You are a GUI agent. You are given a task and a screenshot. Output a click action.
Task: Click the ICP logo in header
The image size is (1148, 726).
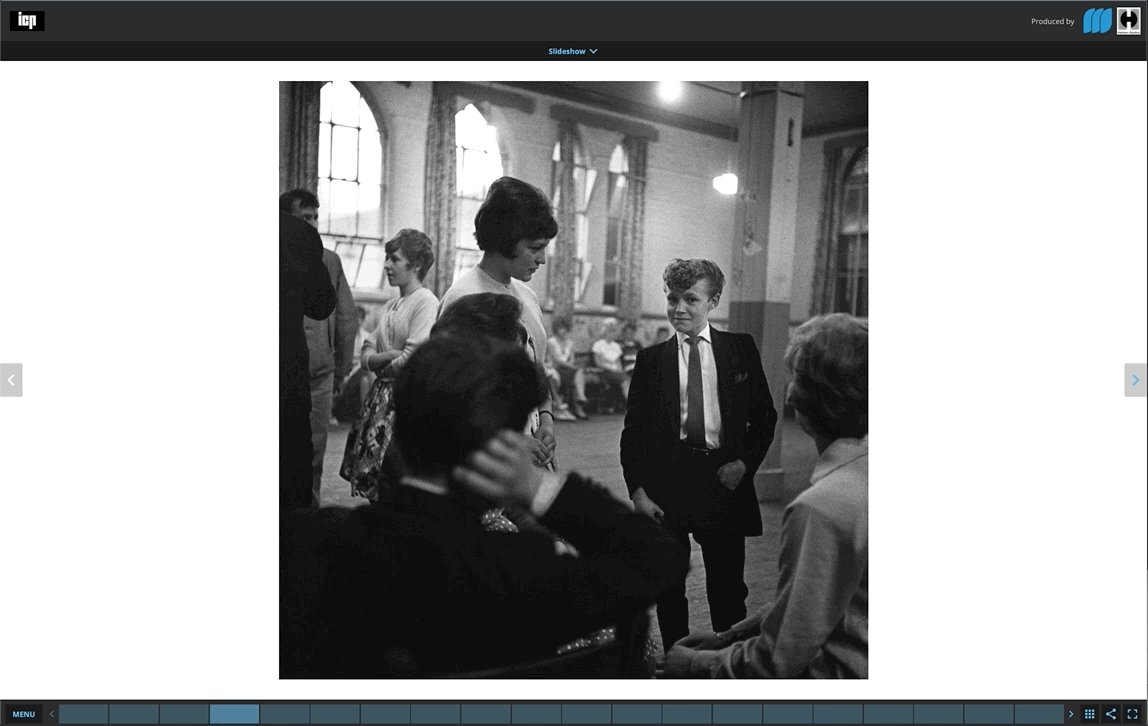click(x=27, y=21)
